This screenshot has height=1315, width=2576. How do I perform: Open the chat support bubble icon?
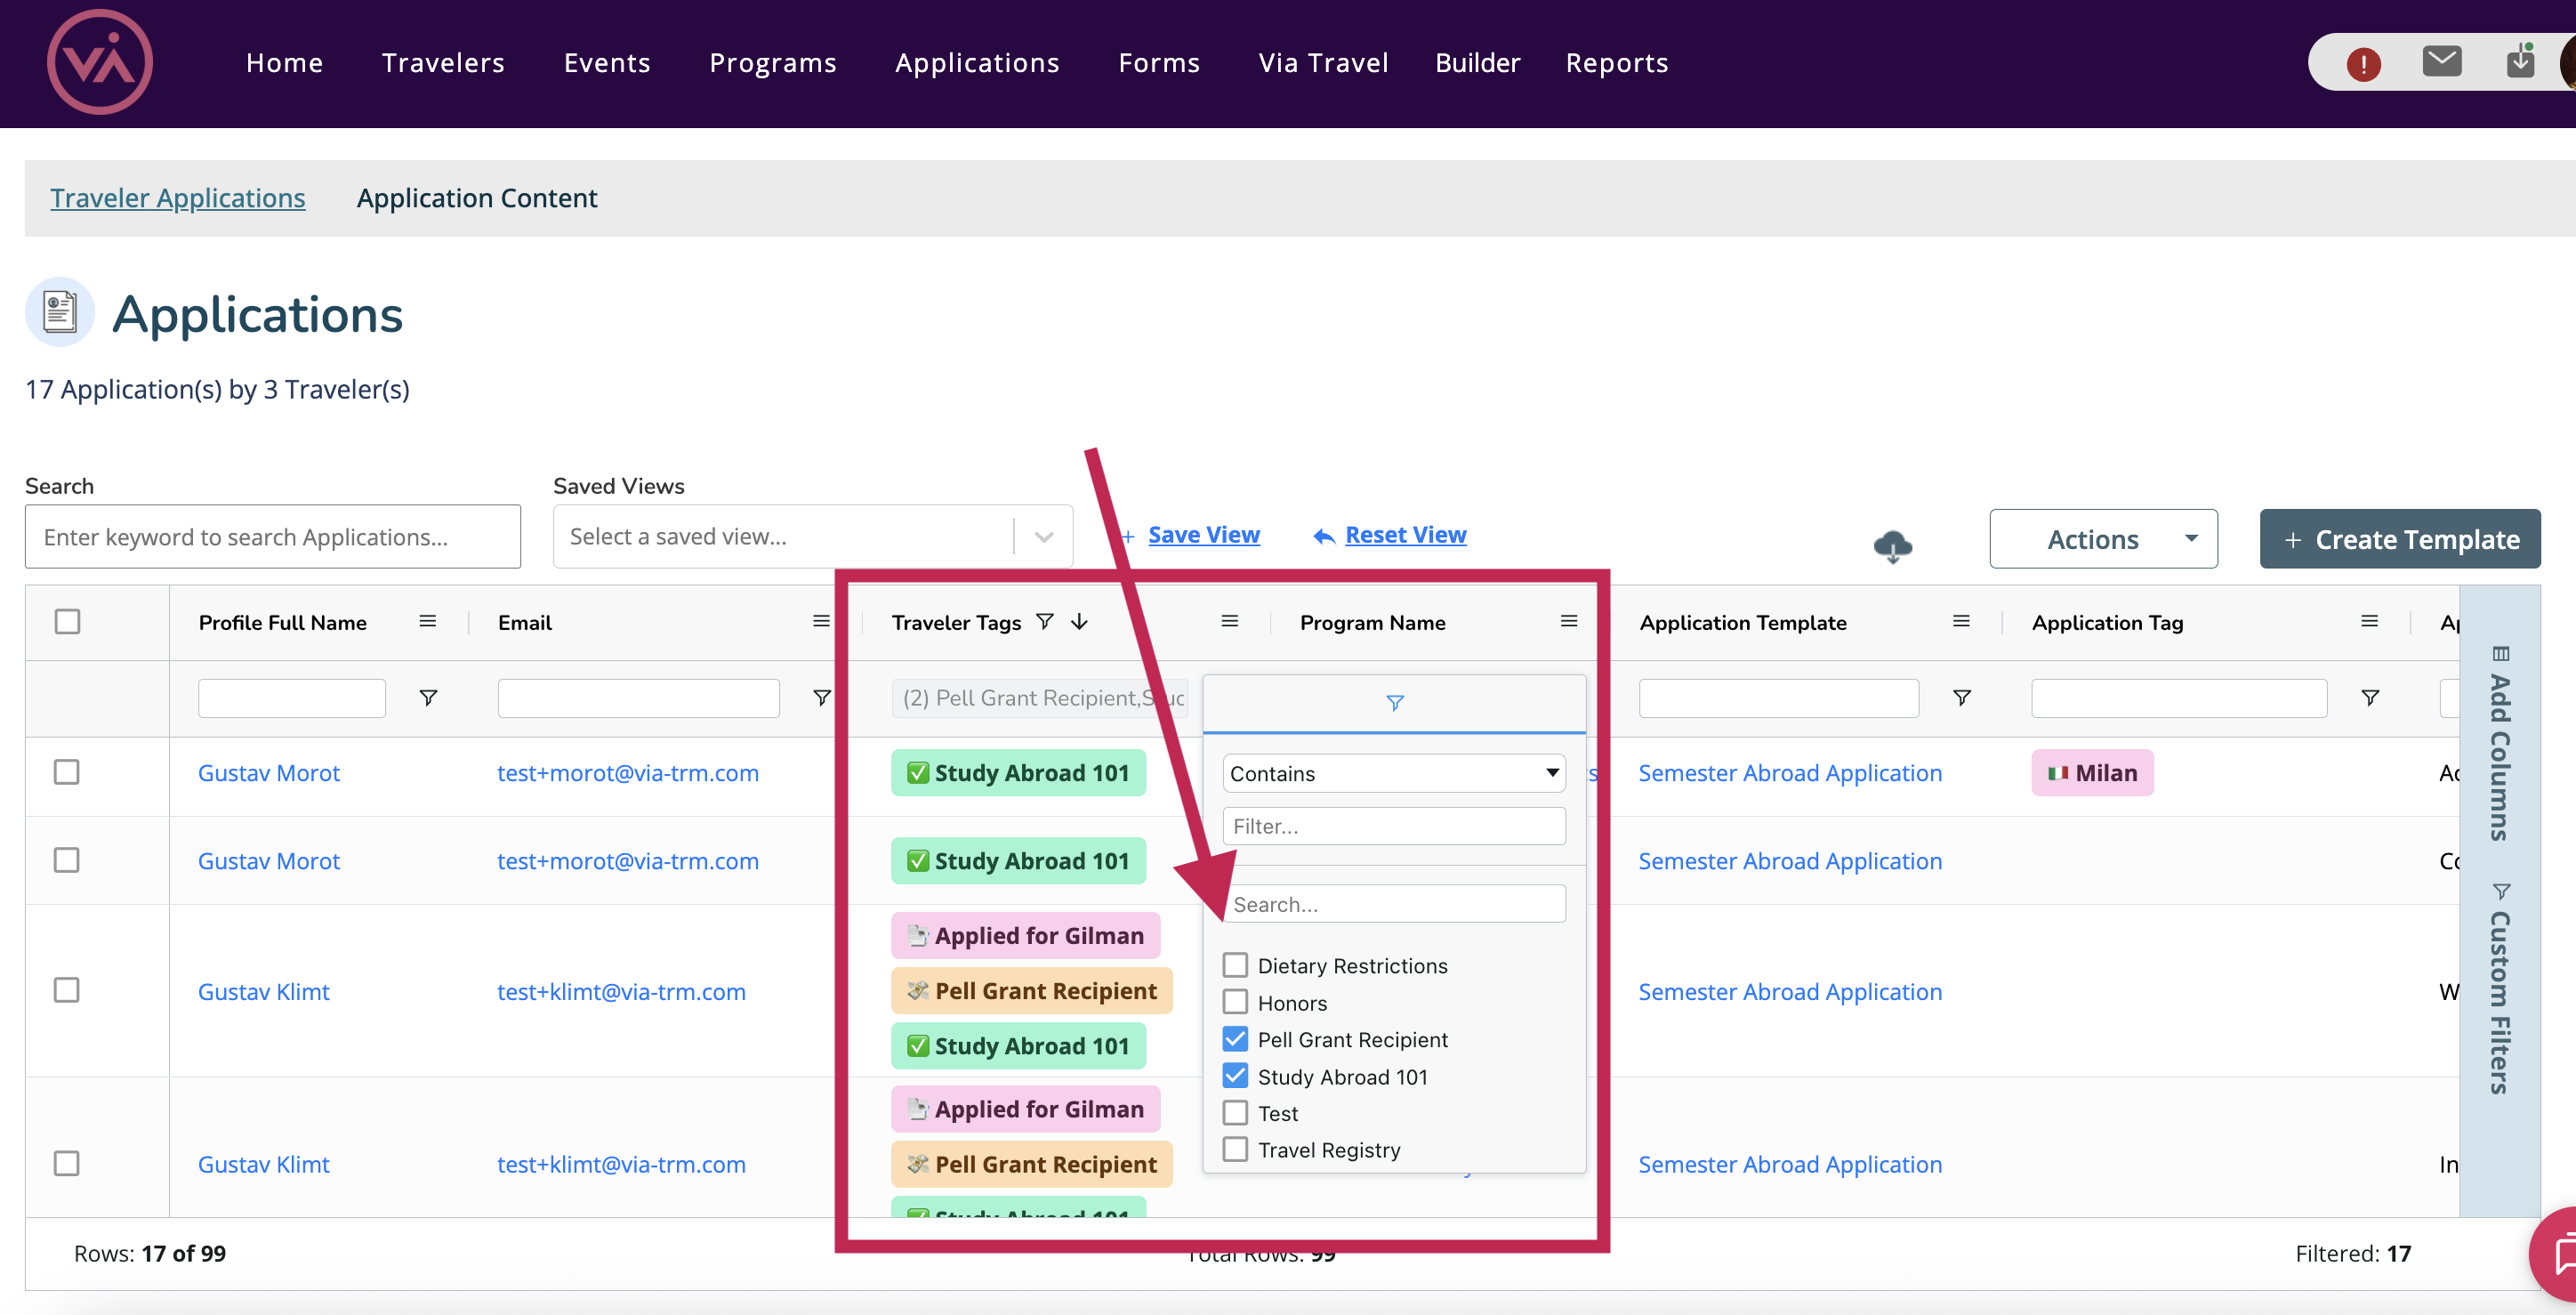(2558, 1255)
